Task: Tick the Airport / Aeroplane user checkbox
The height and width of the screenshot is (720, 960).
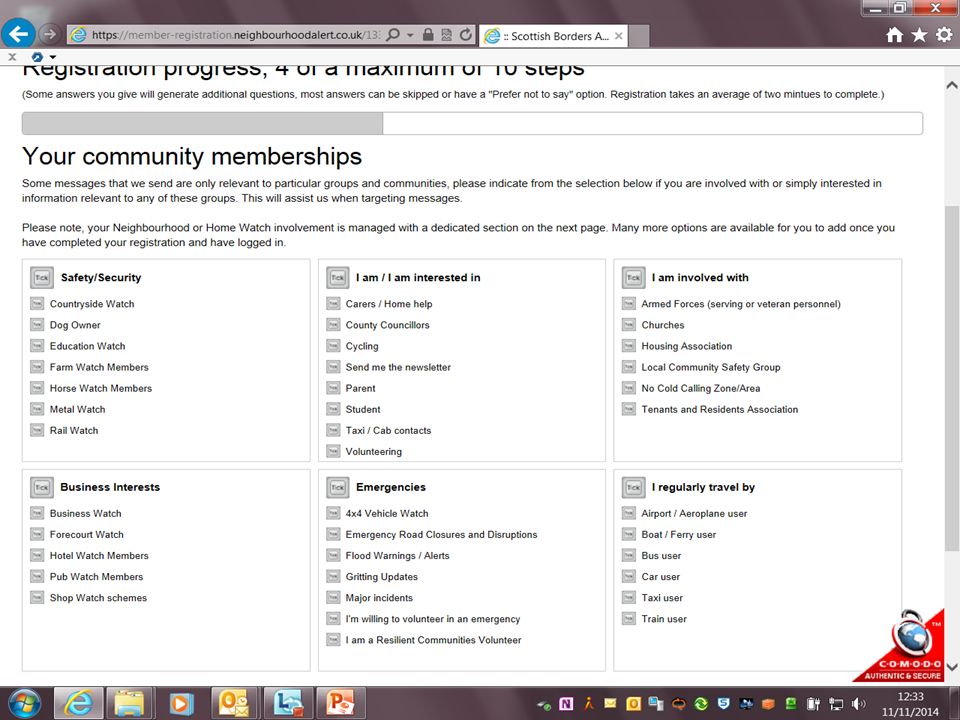Action: pos(629,513)
